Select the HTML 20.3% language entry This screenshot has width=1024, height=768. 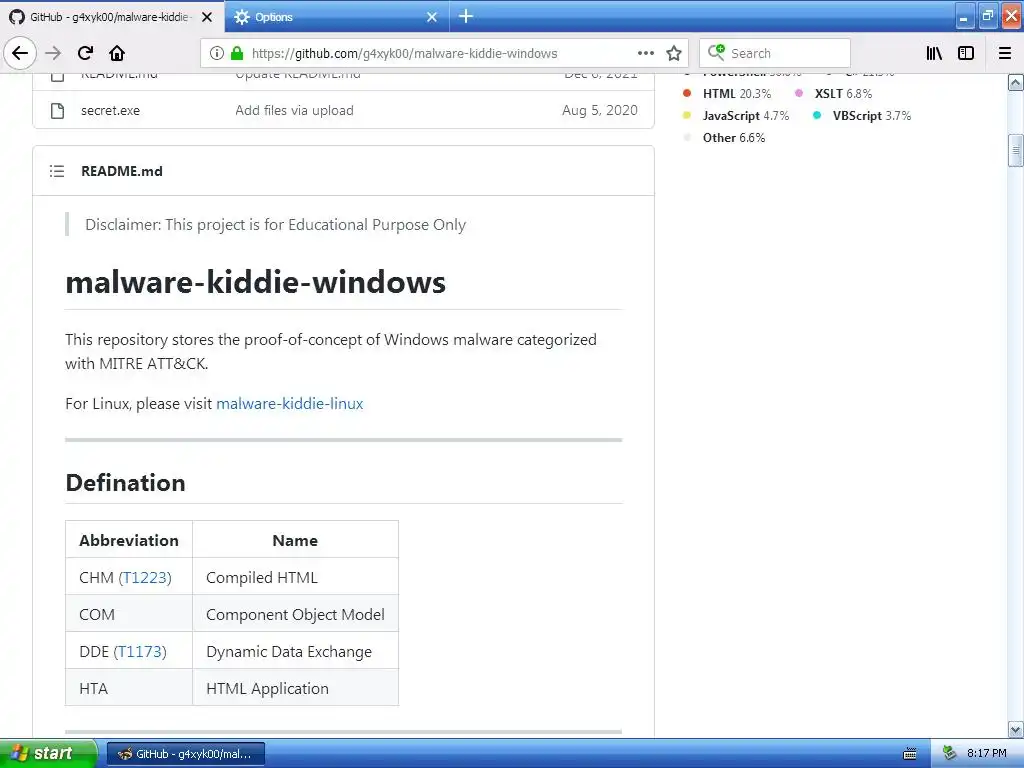[737, 93]
